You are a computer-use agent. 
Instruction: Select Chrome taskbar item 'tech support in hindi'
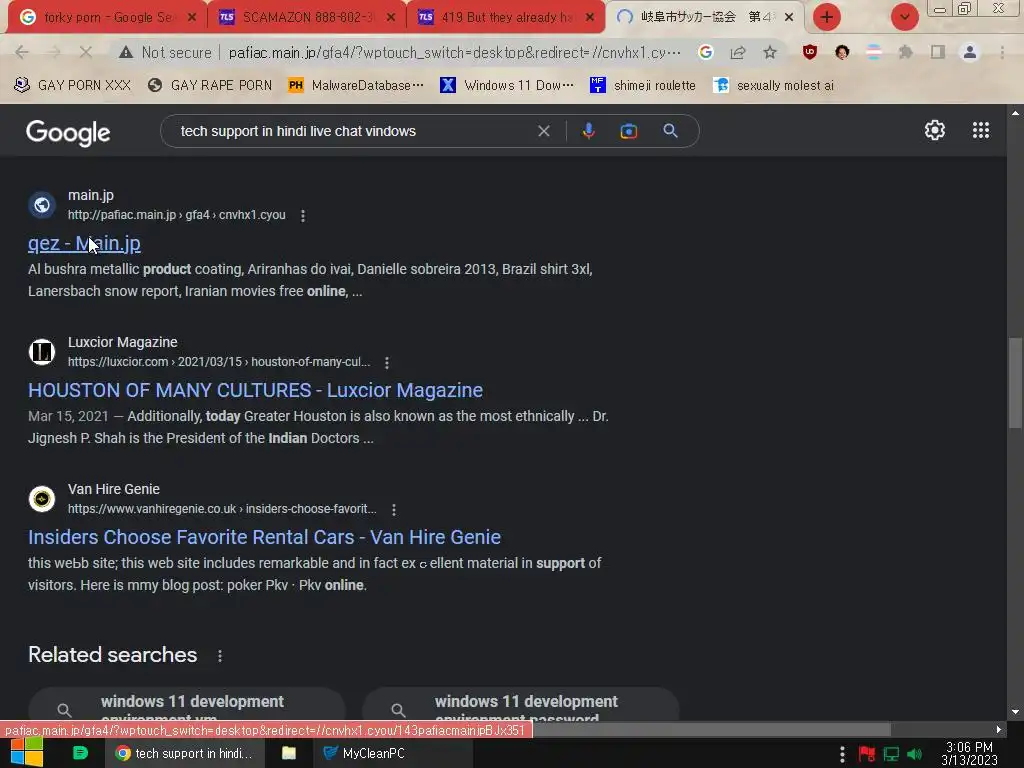pos(185,753)
